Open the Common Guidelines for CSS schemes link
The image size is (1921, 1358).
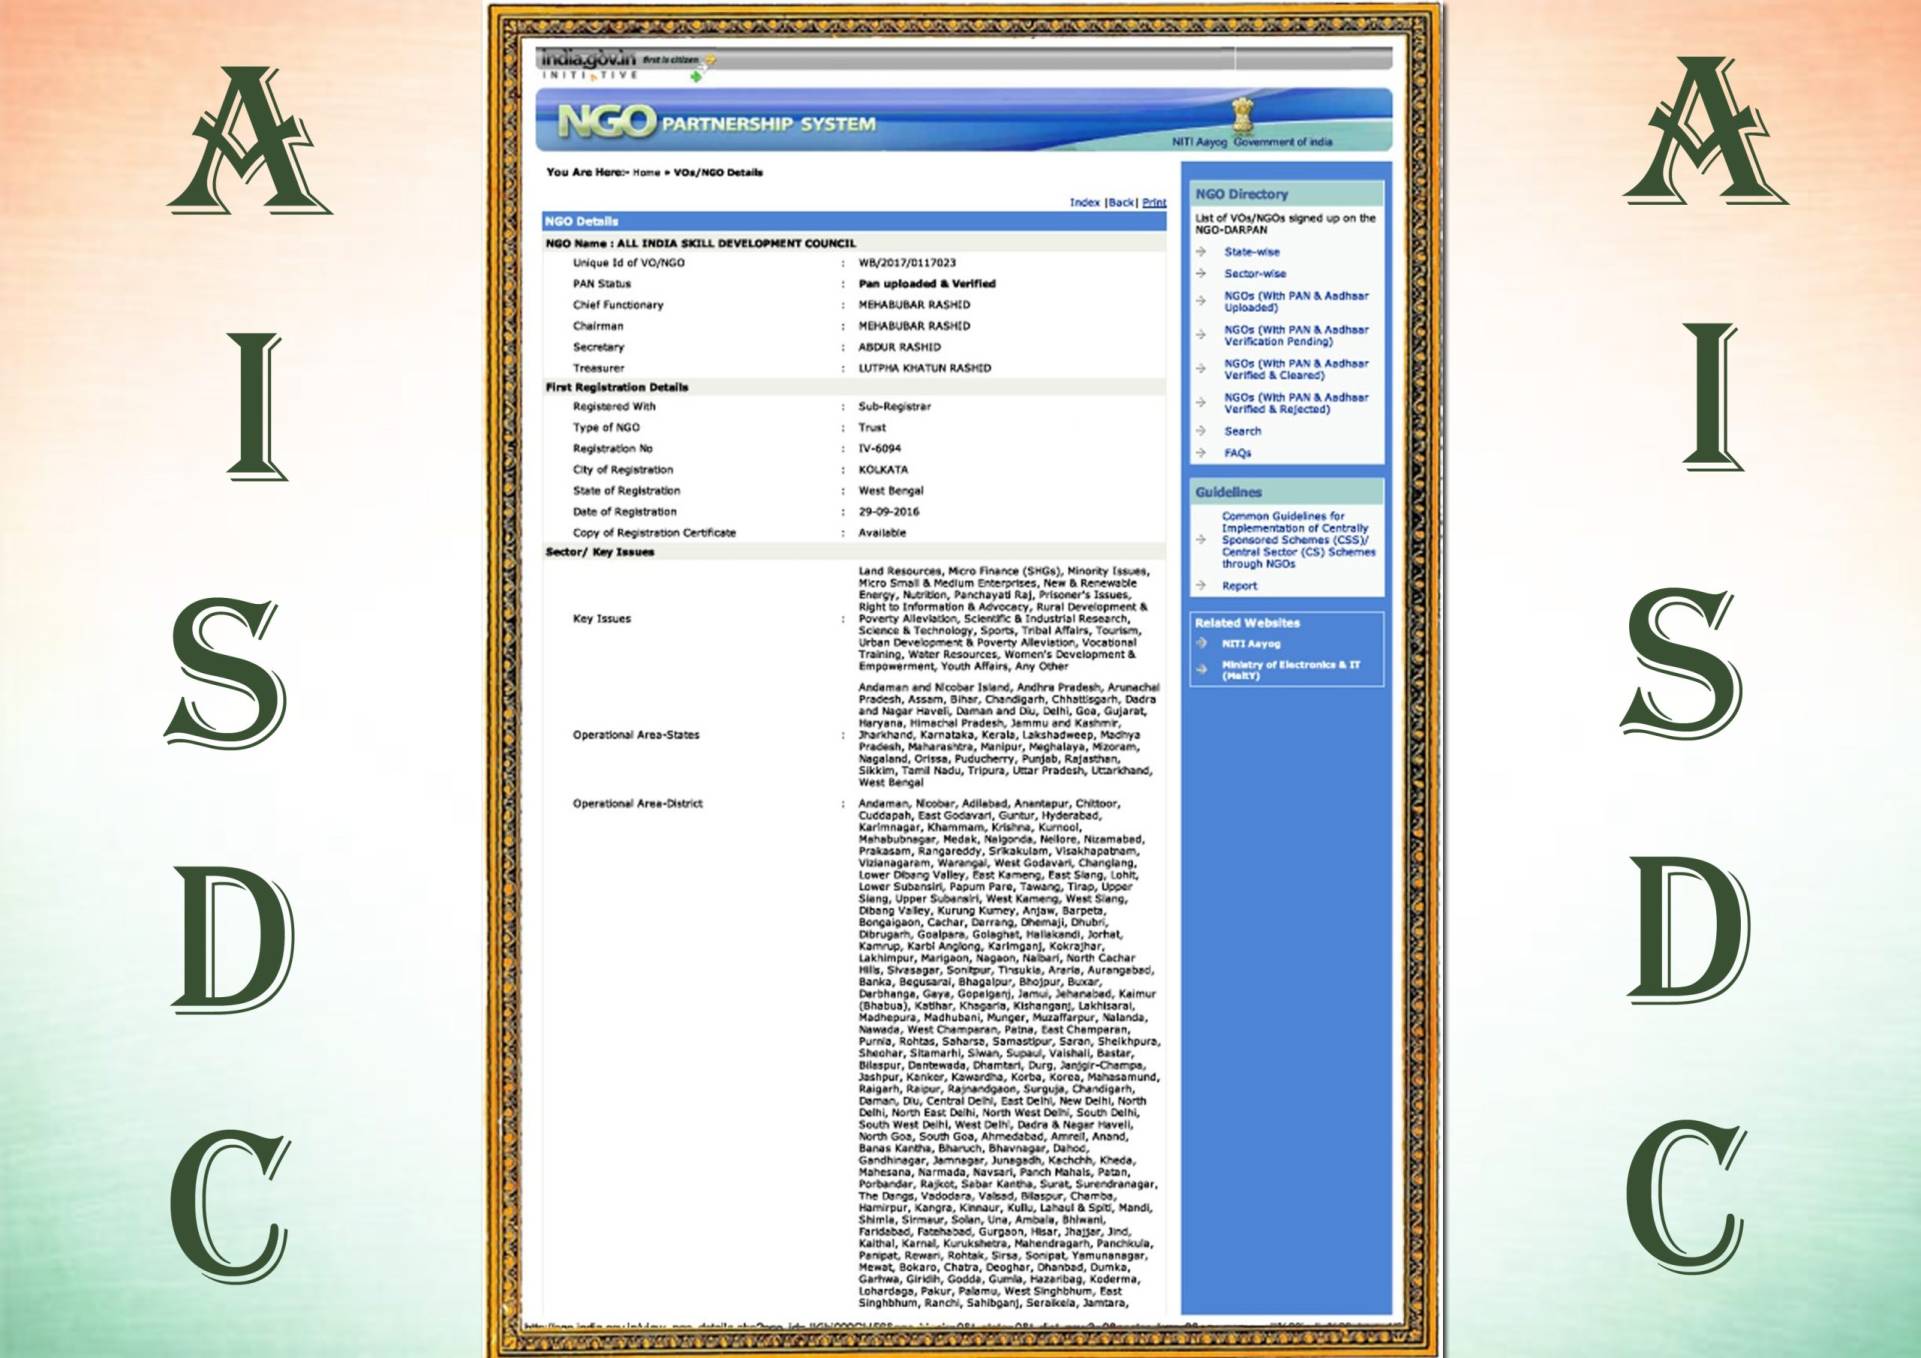[1297, 540]
